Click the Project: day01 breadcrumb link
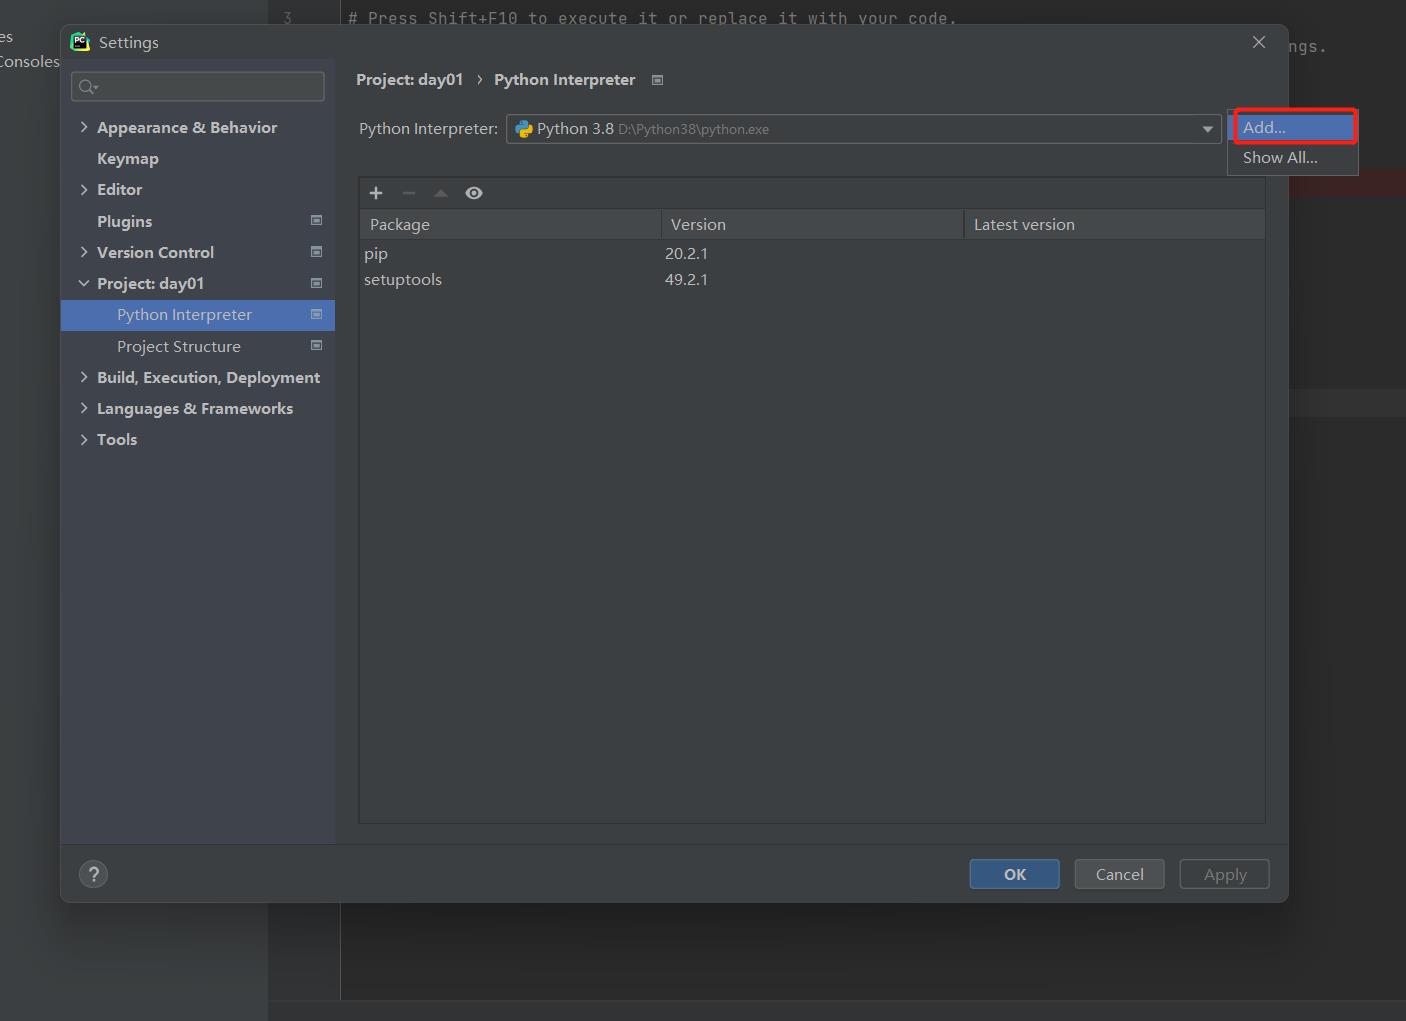Image resolution: width=1406 pixels, height=1021 pixels. [x=410, y=79]
